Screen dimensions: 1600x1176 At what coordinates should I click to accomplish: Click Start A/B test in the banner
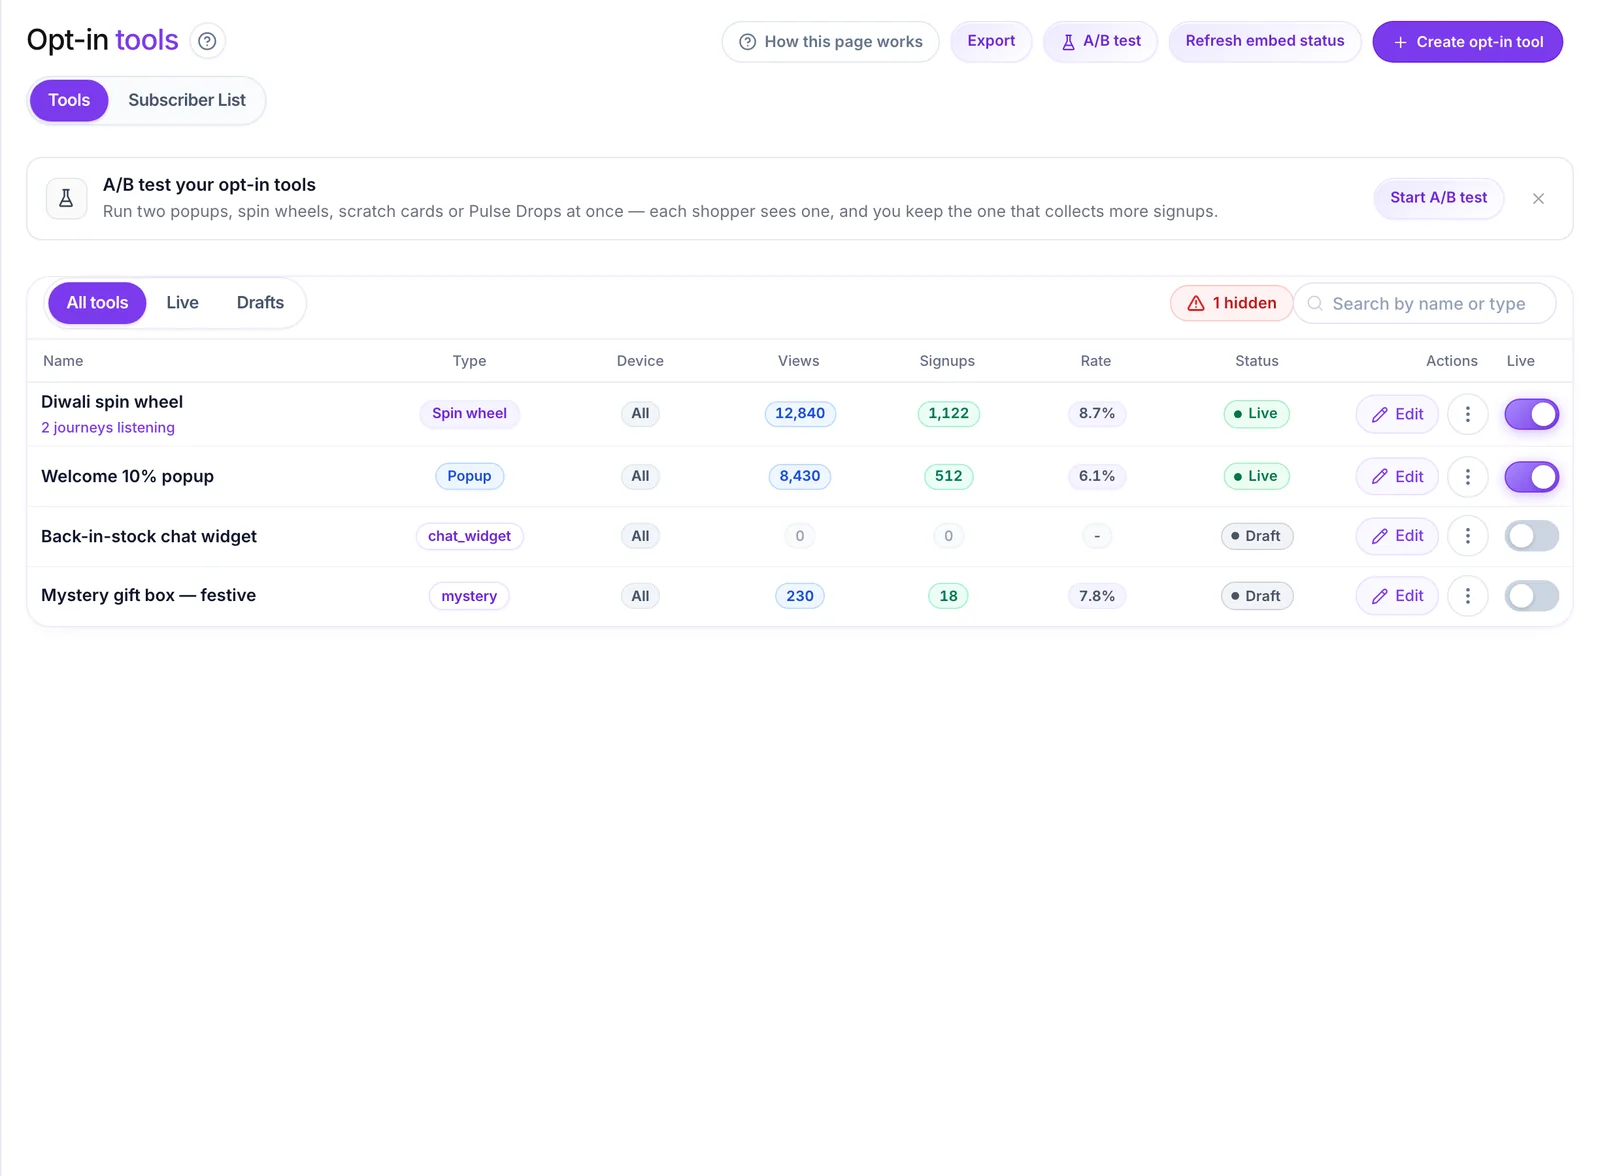tap(1438, 198)
